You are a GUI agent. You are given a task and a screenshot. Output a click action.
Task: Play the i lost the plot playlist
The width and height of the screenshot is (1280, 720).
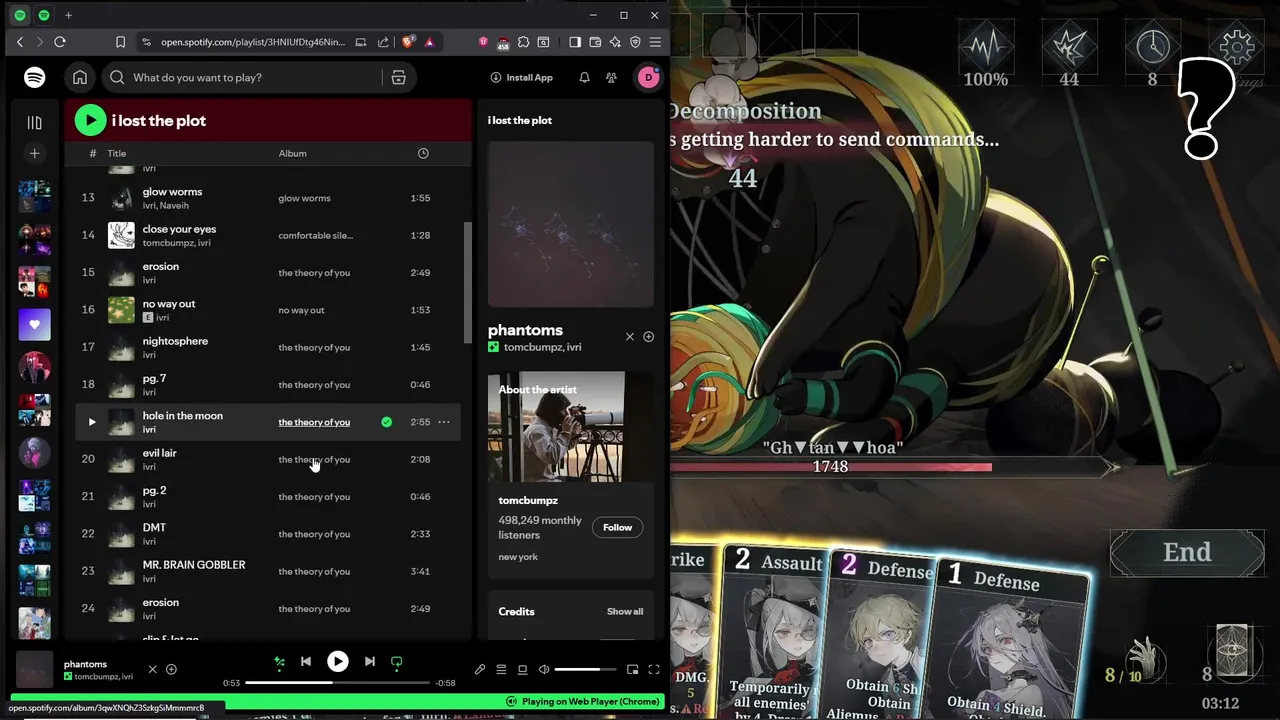point(90,120)
